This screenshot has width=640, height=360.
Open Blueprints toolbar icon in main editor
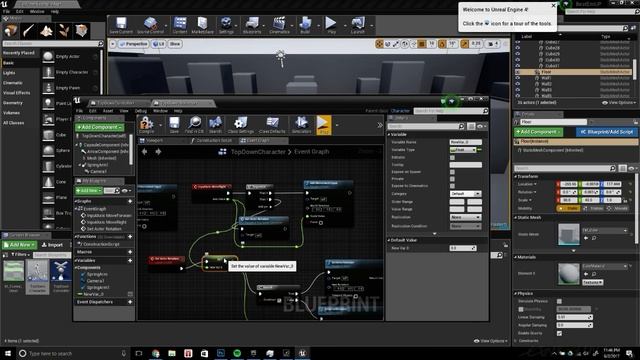click(x=252, y=25)
